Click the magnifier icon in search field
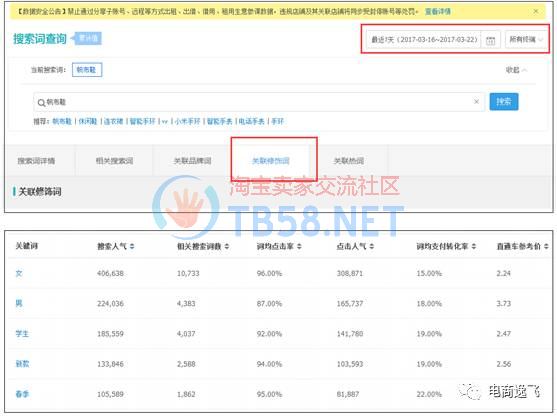557x416 pixels. click(41, 103)
